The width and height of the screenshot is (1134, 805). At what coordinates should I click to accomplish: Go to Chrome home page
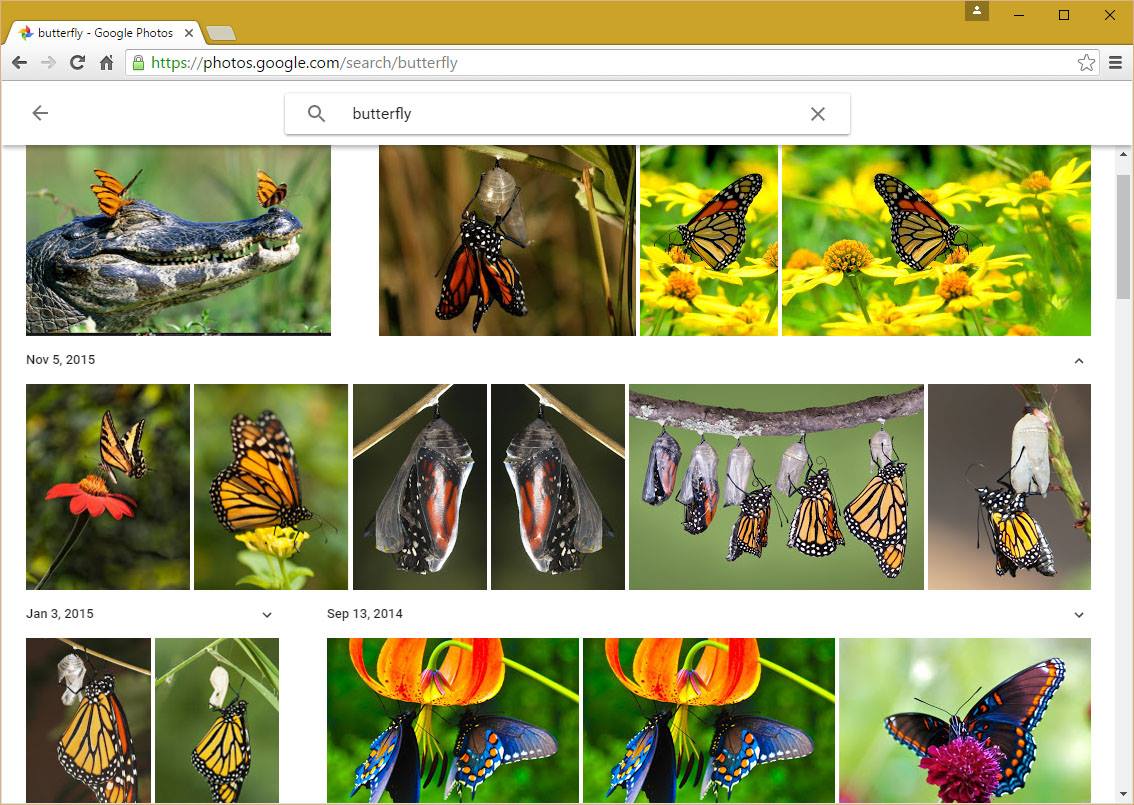[x=106, y=63]
